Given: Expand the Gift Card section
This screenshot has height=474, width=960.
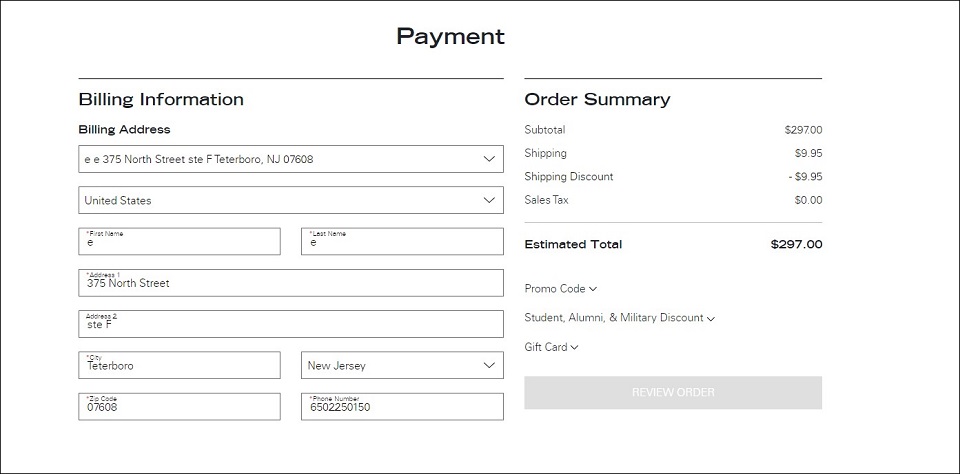Looking at the screenshot, I should click(551, 347).
